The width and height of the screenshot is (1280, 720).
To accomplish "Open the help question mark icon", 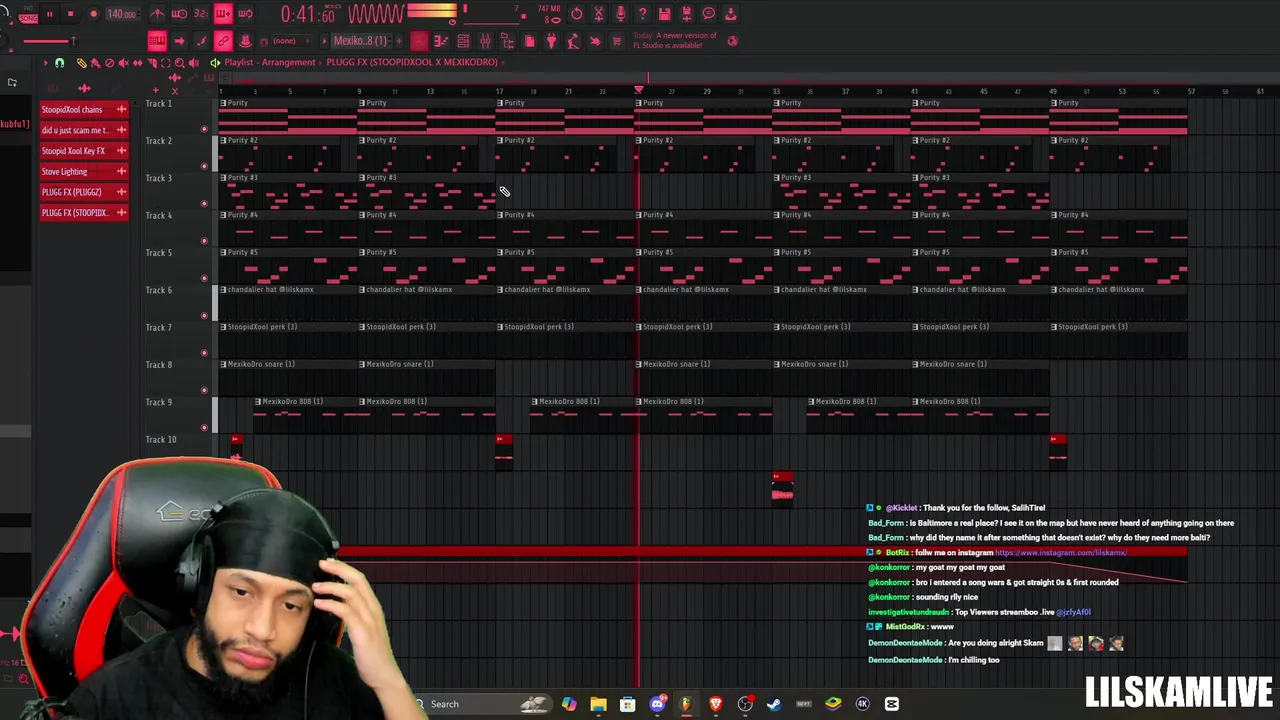I will click(642, 14).
